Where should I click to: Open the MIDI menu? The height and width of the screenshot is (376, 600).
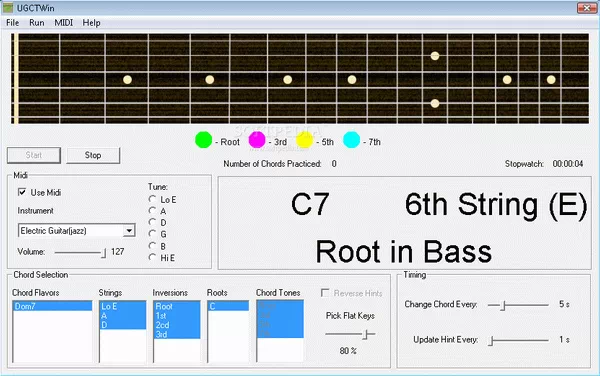pos(64,23)
